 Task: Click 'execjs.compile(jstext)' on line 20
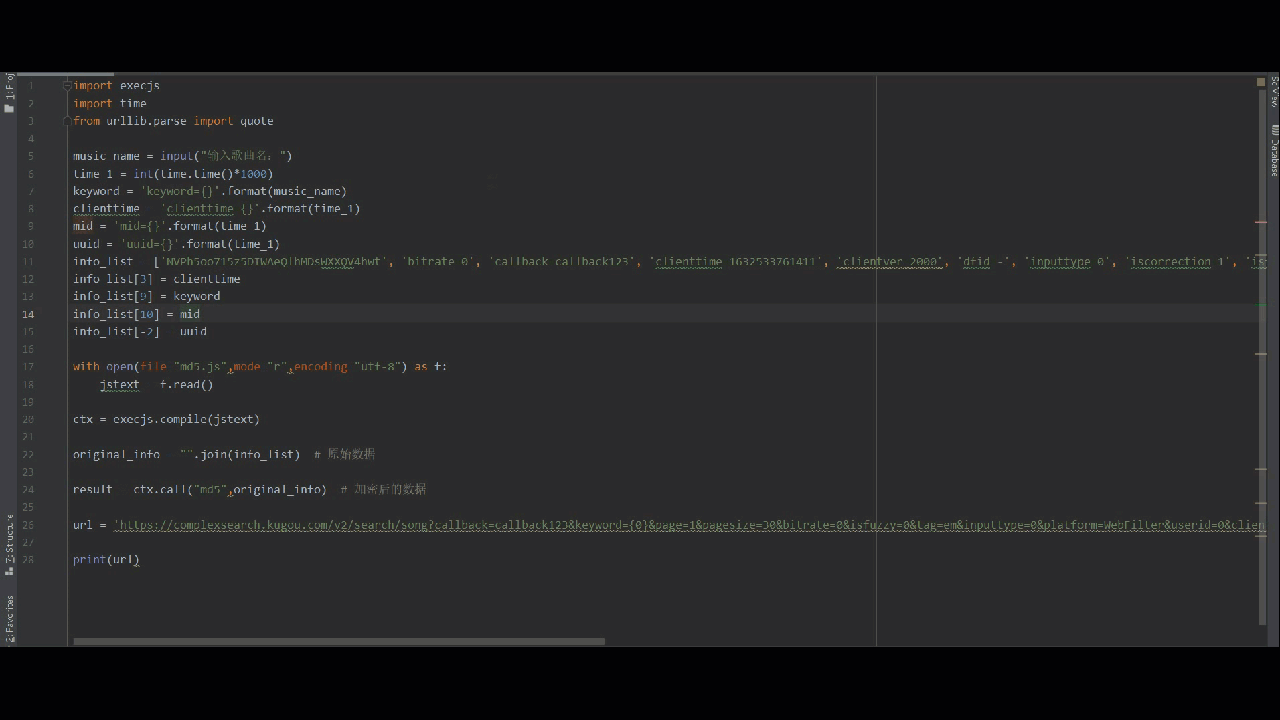coord(186,420)
